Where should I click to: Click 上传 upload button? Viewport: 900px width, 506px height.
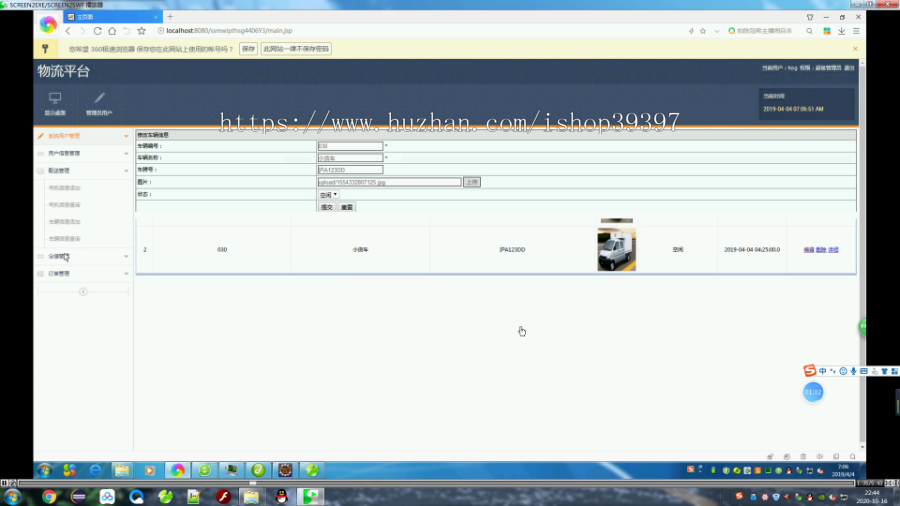472,182
